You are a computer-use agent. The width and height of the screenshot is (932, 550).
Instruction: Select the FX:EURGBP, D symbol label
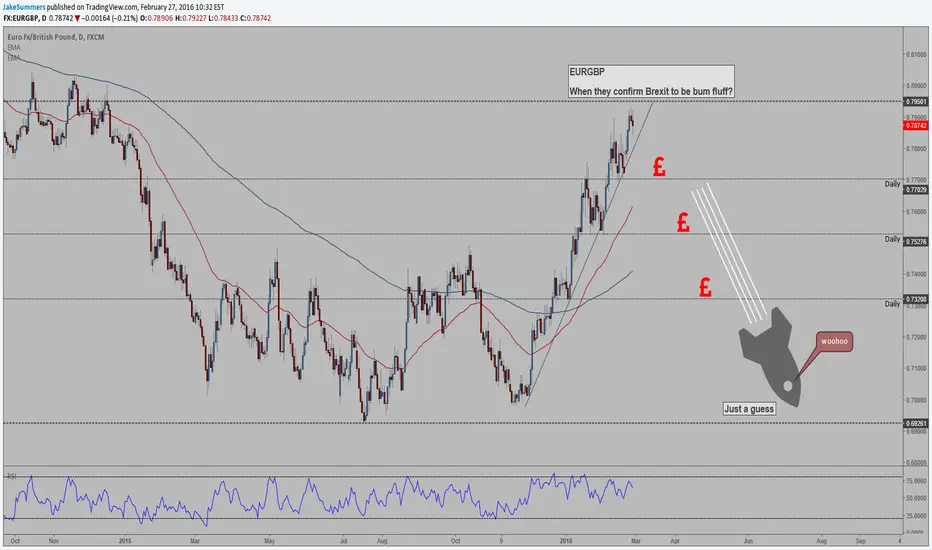25,18
